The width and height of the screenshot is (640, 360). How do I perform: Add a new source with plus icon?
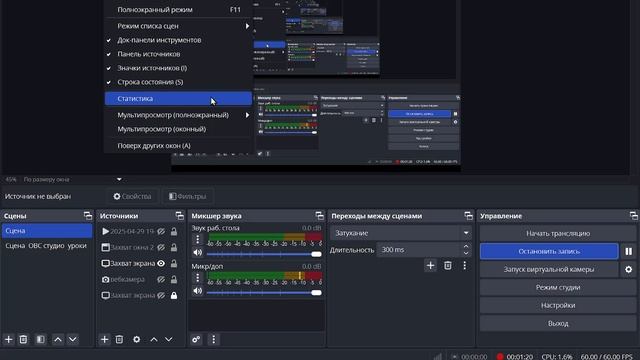[104, 339]
